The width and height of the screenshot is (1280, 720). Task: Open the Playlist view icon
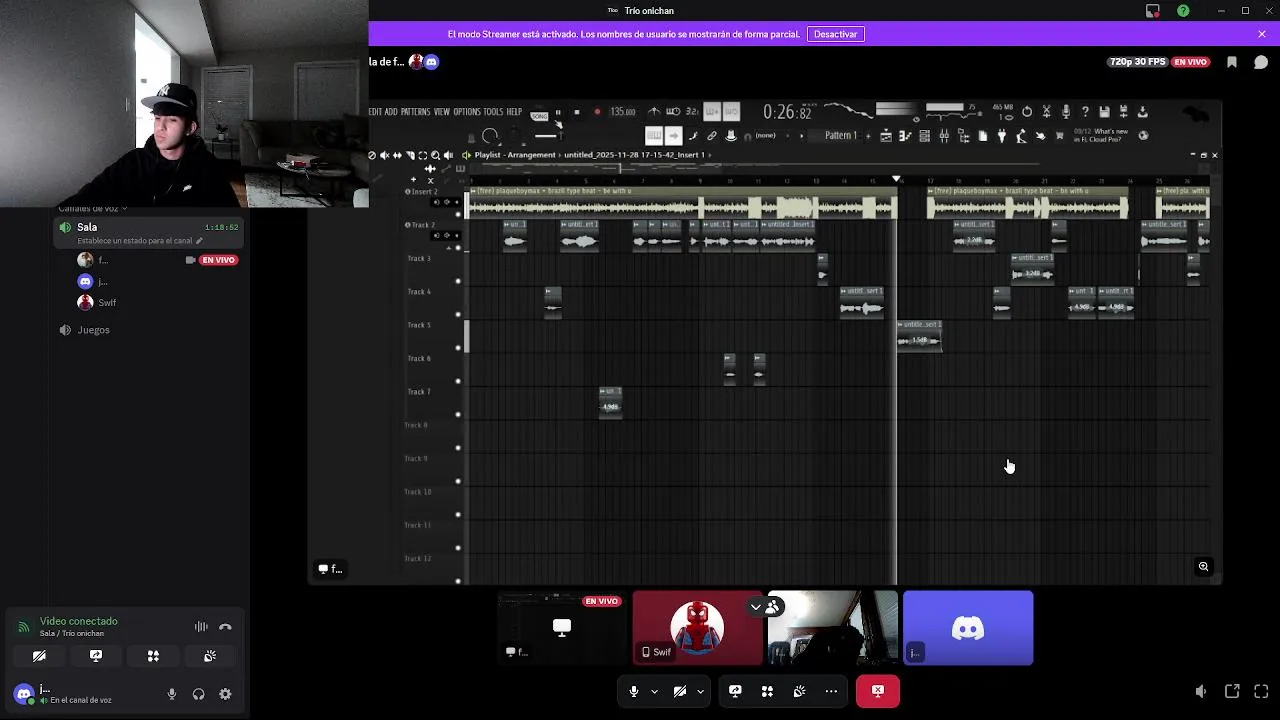click(886, 135)
